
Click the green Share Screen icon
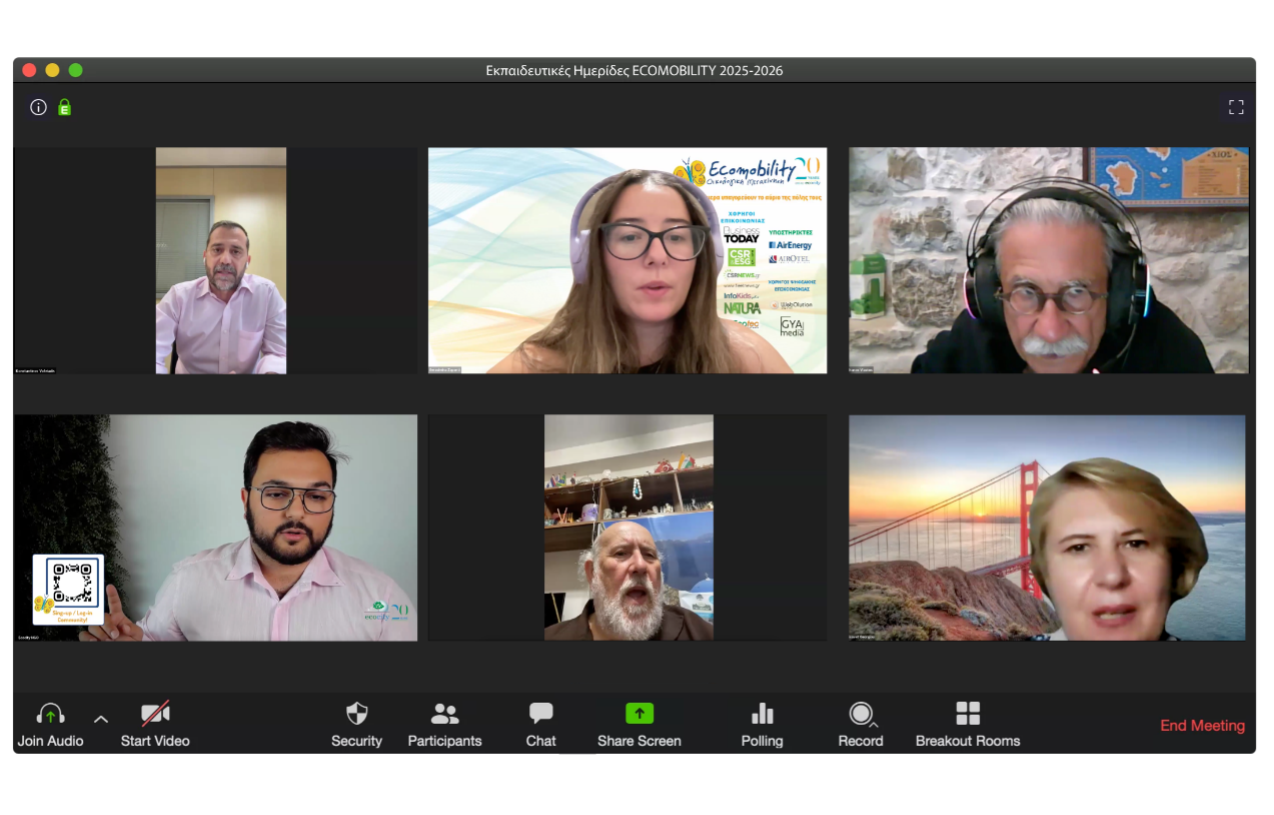(639, 714)
